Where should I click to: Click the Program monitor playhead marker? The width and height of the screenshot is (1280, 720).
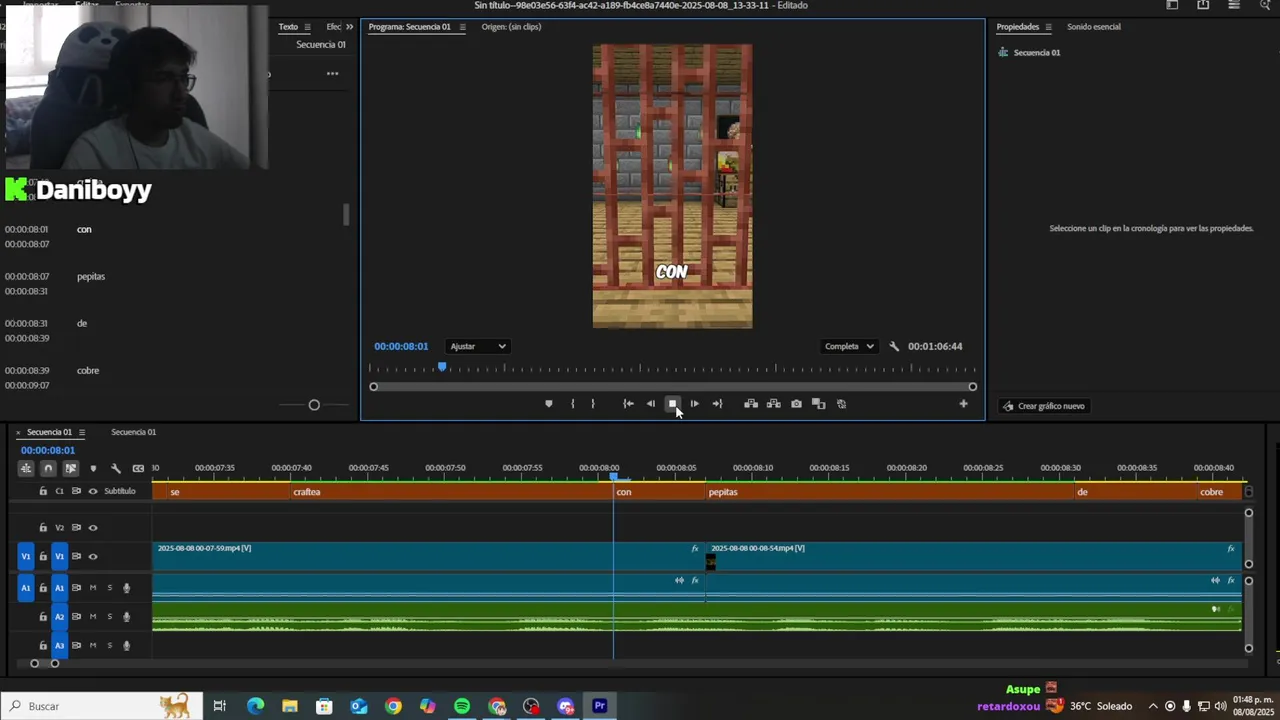(442, 367)
